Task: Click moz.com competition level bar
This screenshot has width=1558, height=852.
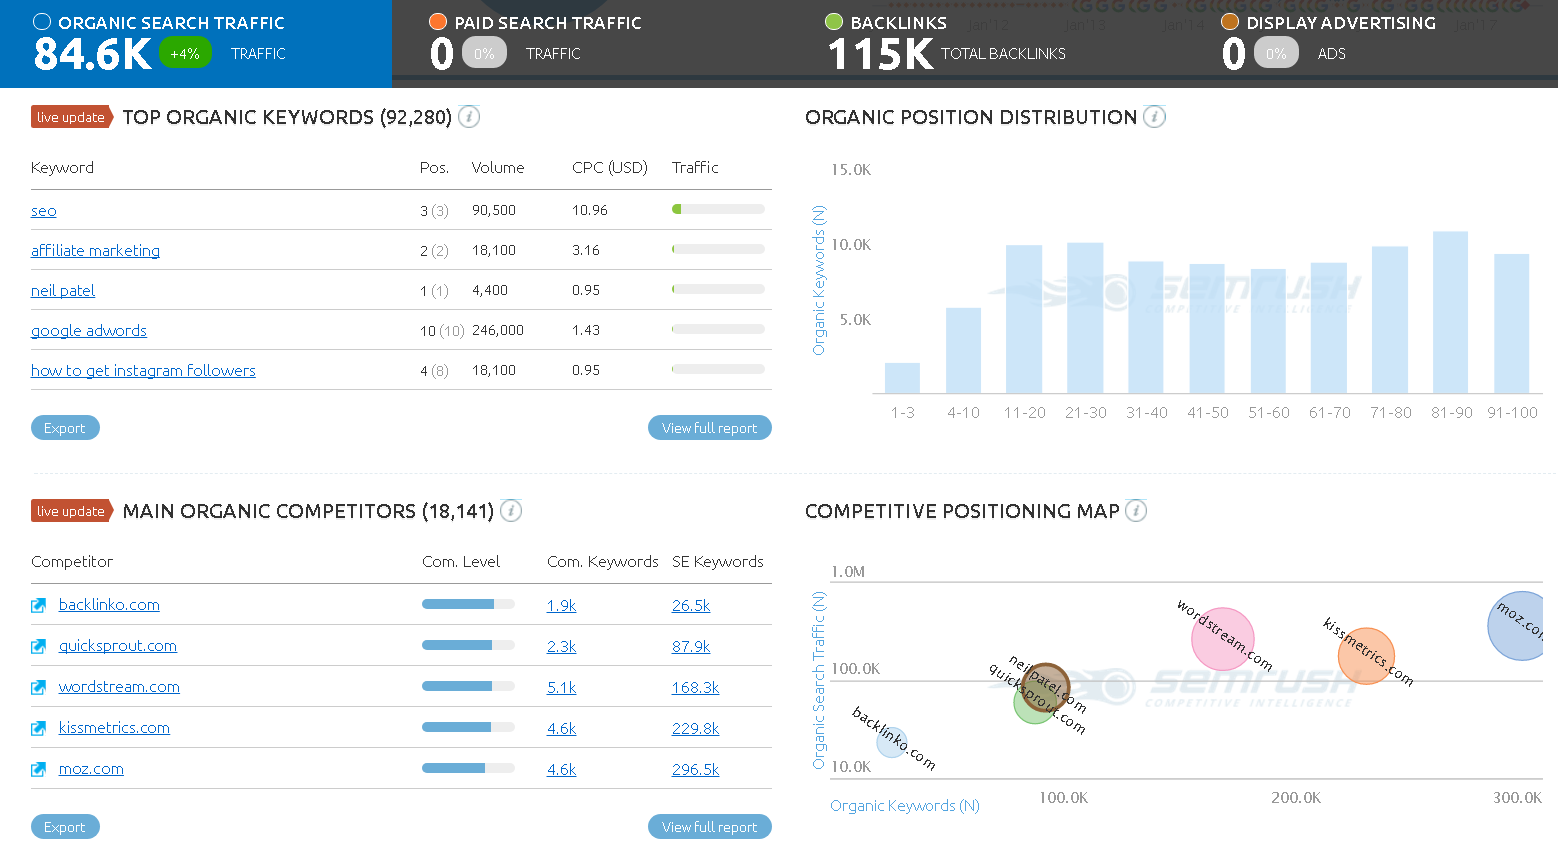Action: point(468,768)
